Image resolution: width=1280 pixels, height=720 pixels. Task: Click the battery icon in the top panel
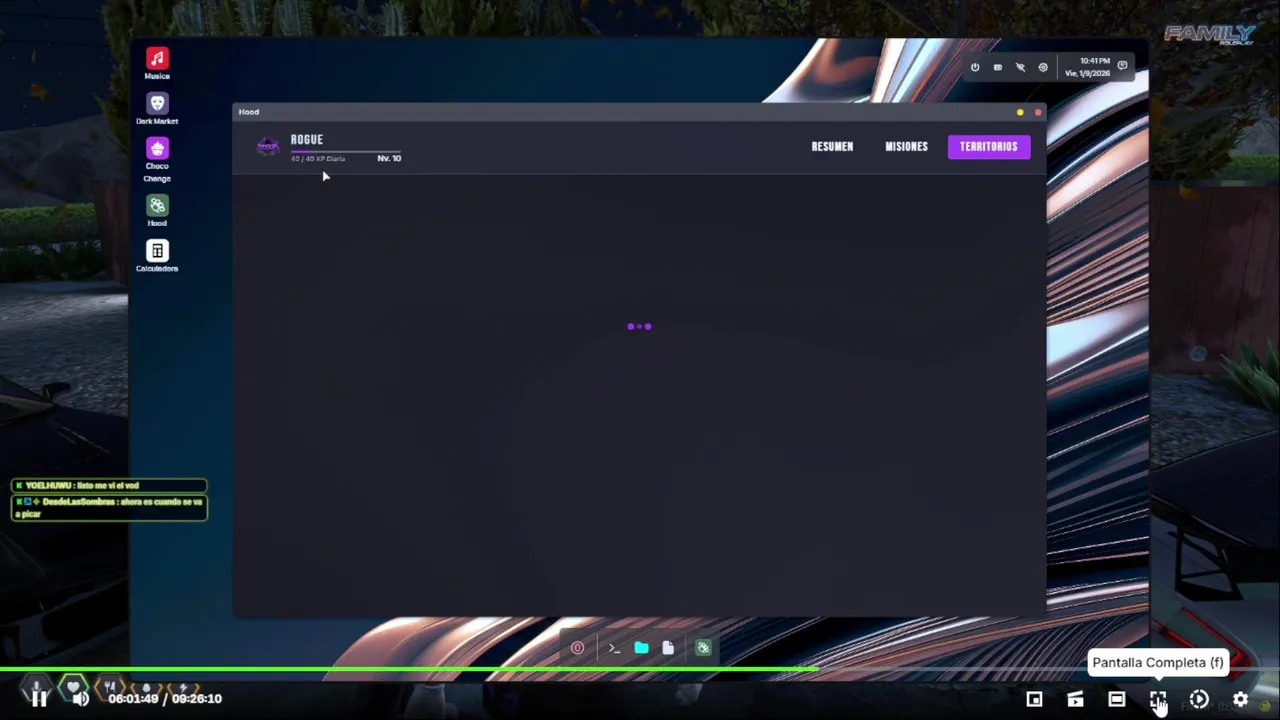(x=998, y=67)
